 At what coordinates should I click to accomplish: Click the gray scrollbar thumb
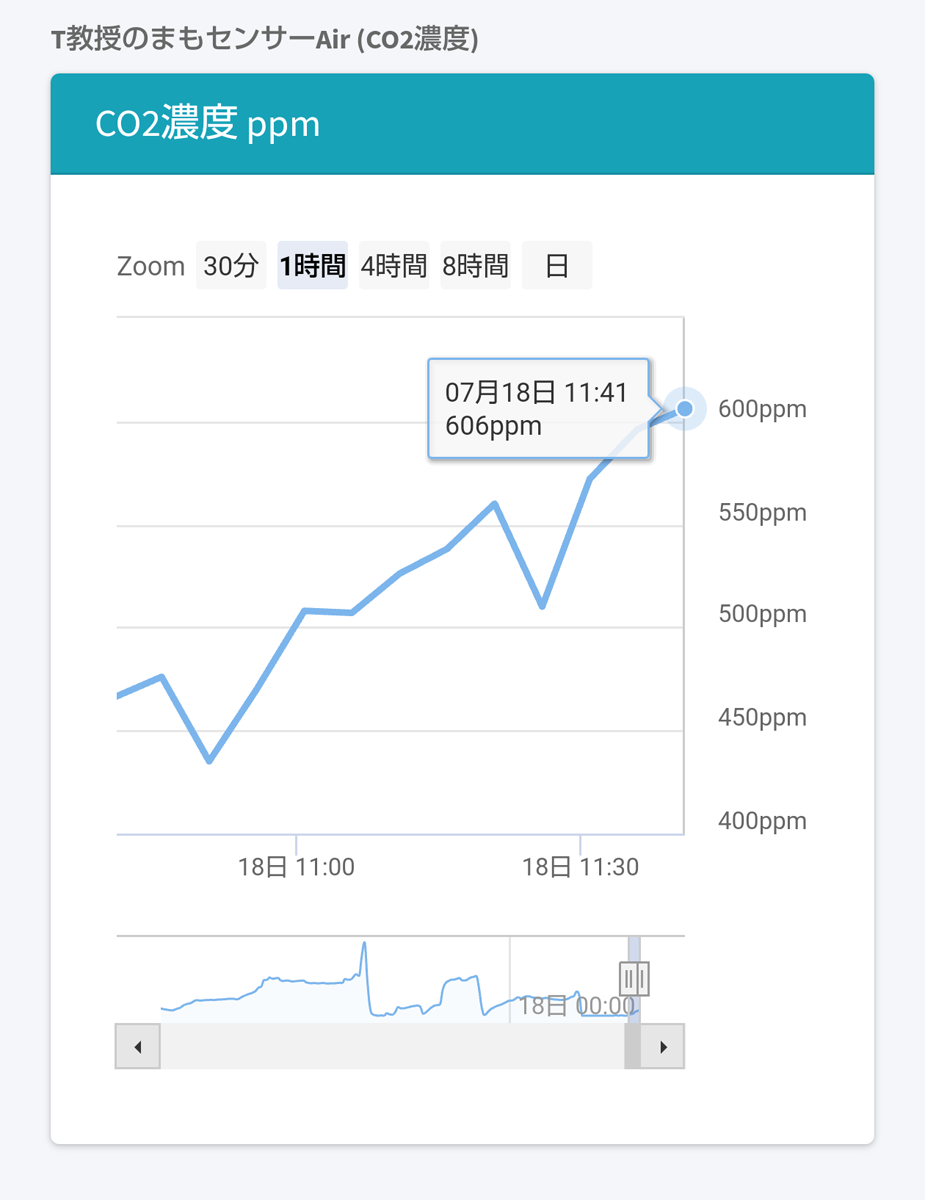coord(632,1047)
